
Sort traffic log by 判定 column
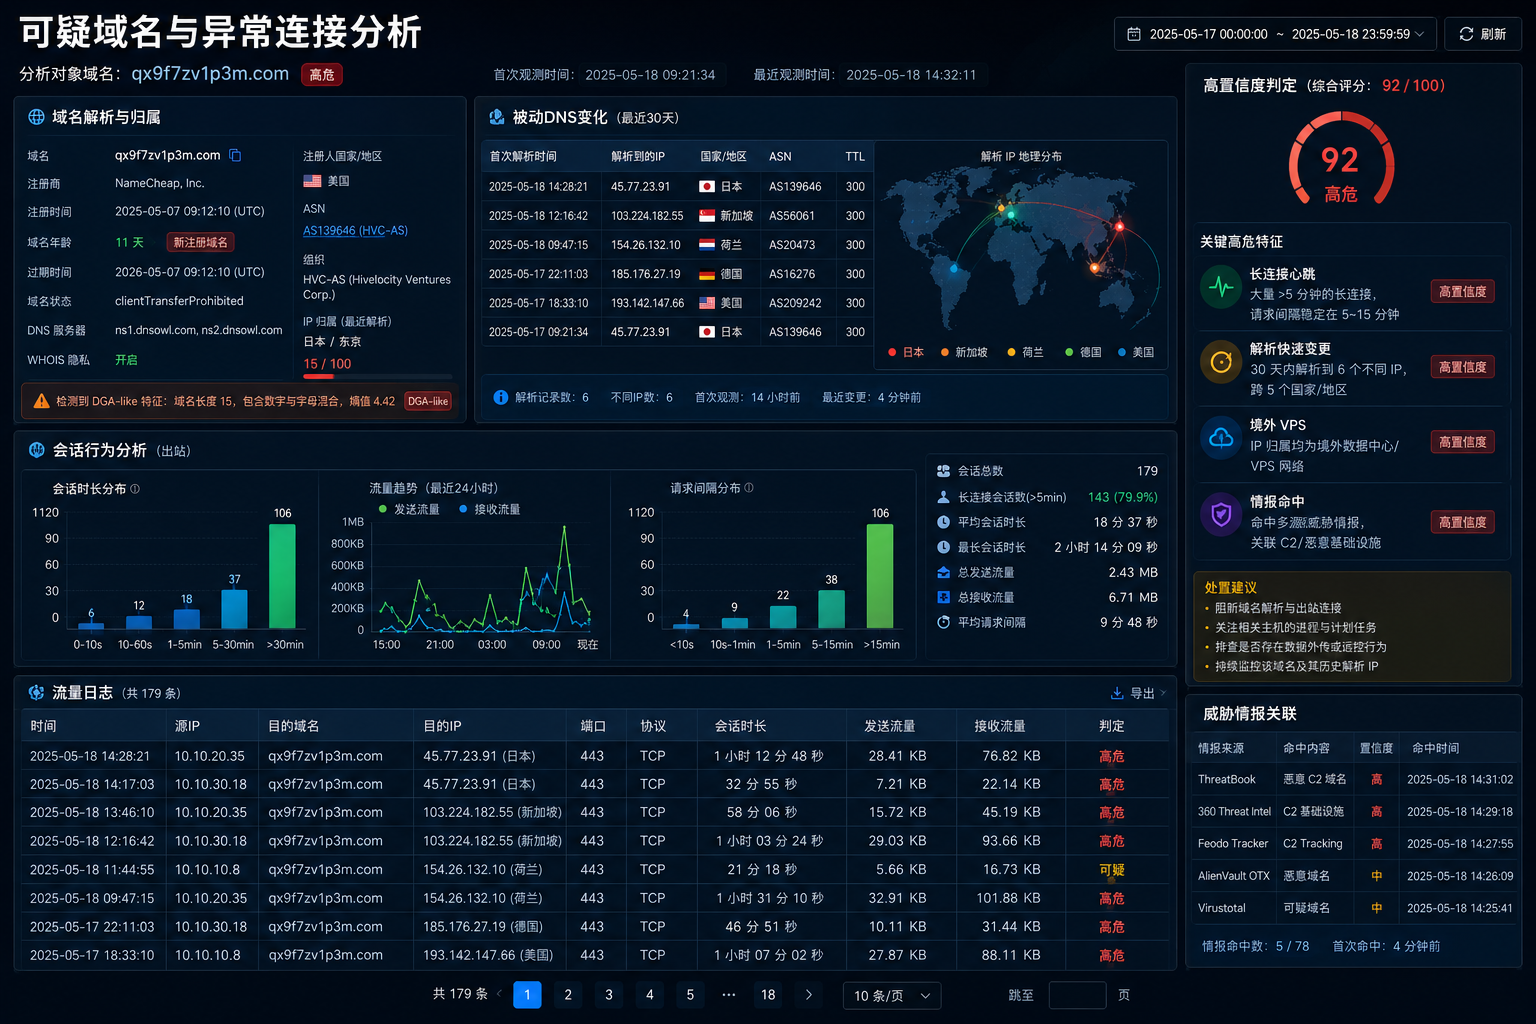1111,726
